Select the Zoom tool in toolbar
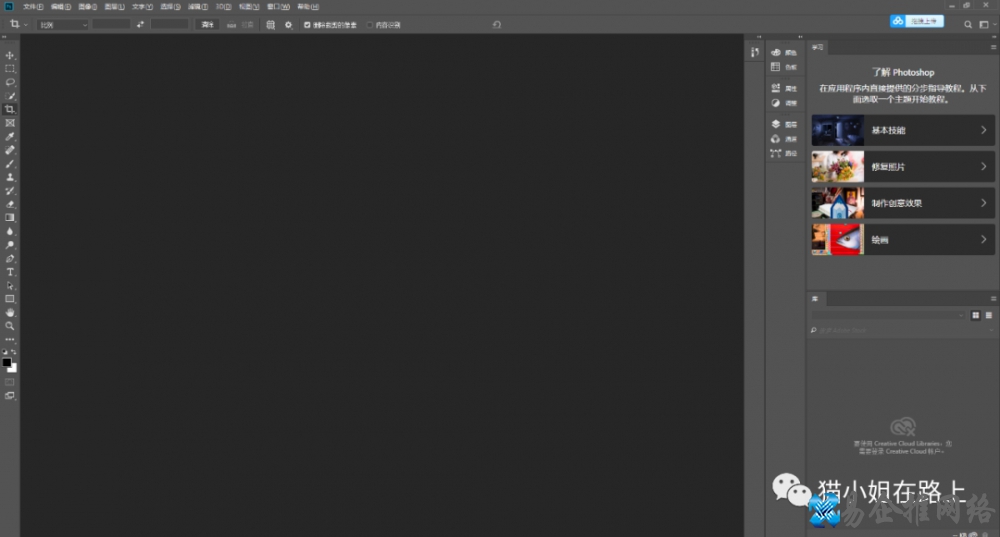1000x537 pixels. tap(10, 326)
